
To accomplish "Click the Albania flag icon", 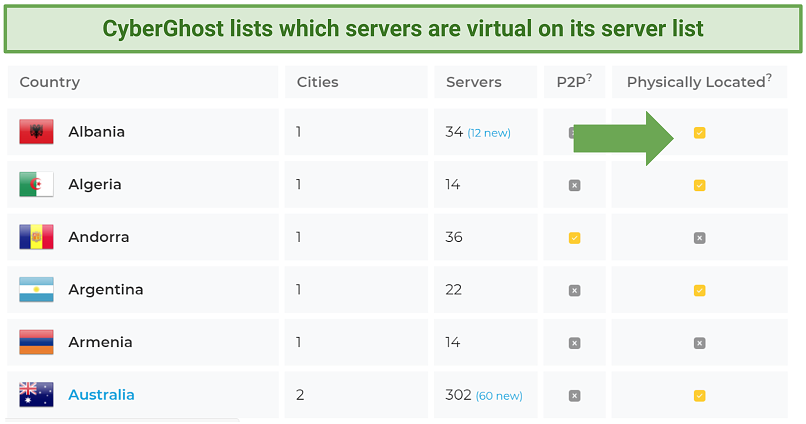I will [36, 132].
